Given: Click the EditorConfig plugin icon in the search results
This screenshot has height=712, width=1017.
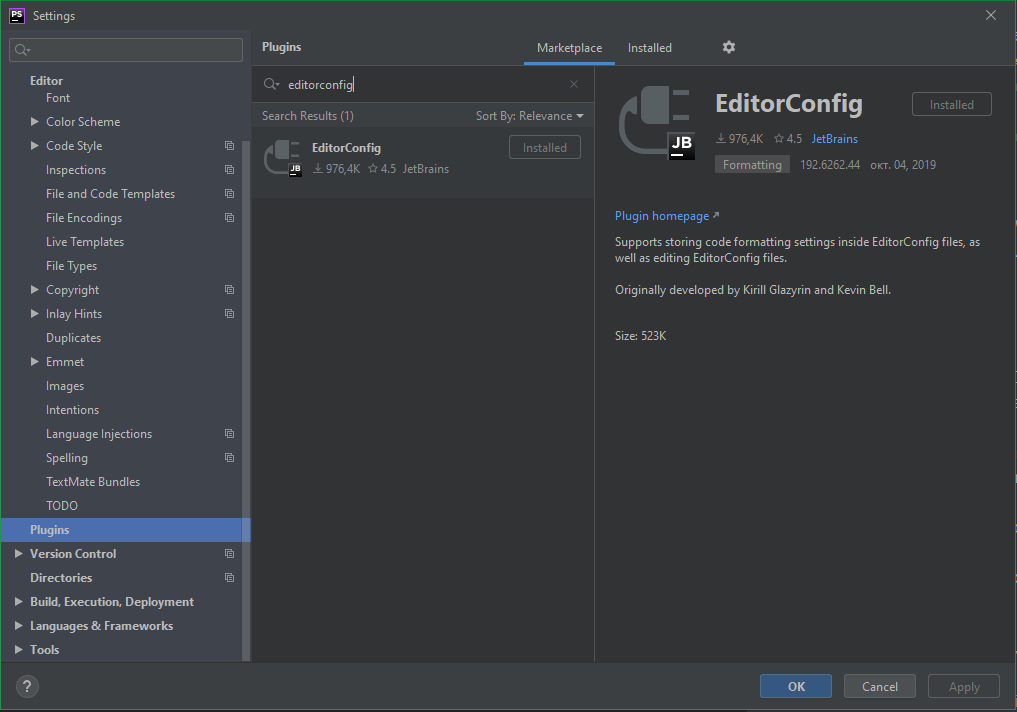Looking at the screenshot, I should coord(283,158).
